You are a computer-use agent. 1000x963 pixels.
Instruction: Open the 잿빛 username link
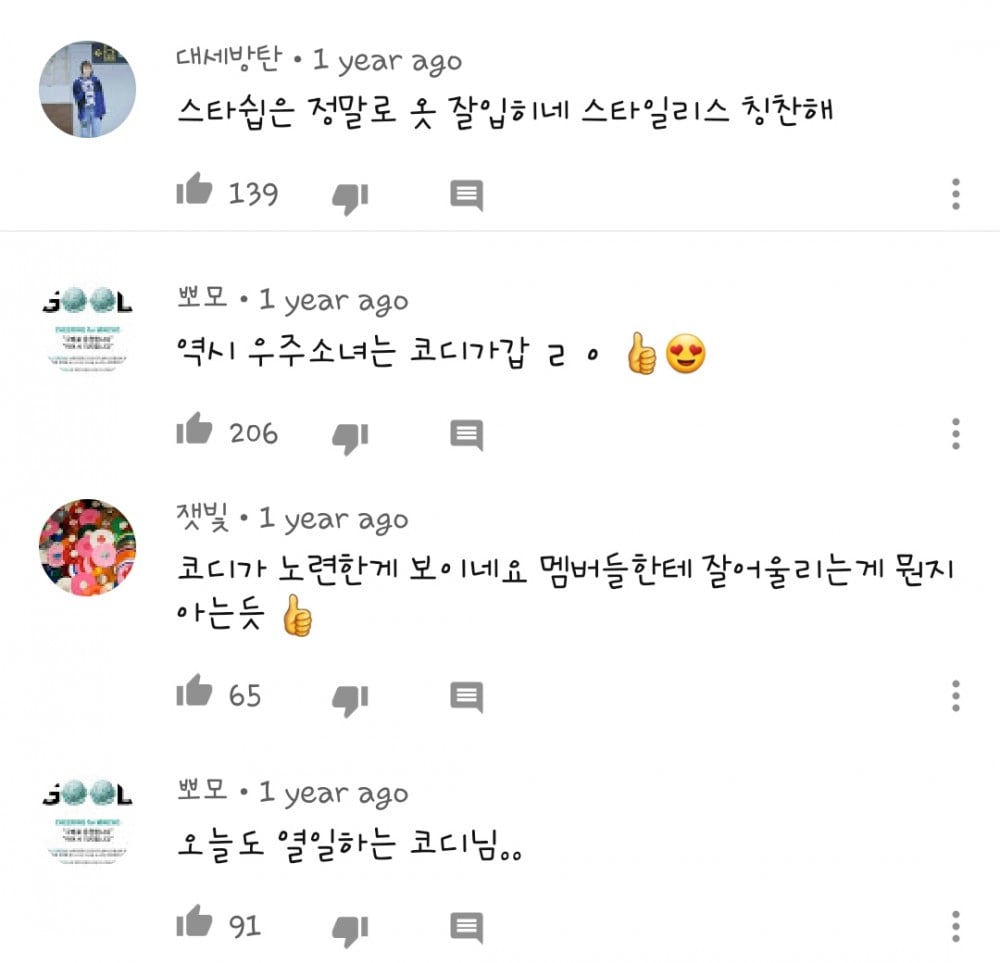tap(202, 517)
